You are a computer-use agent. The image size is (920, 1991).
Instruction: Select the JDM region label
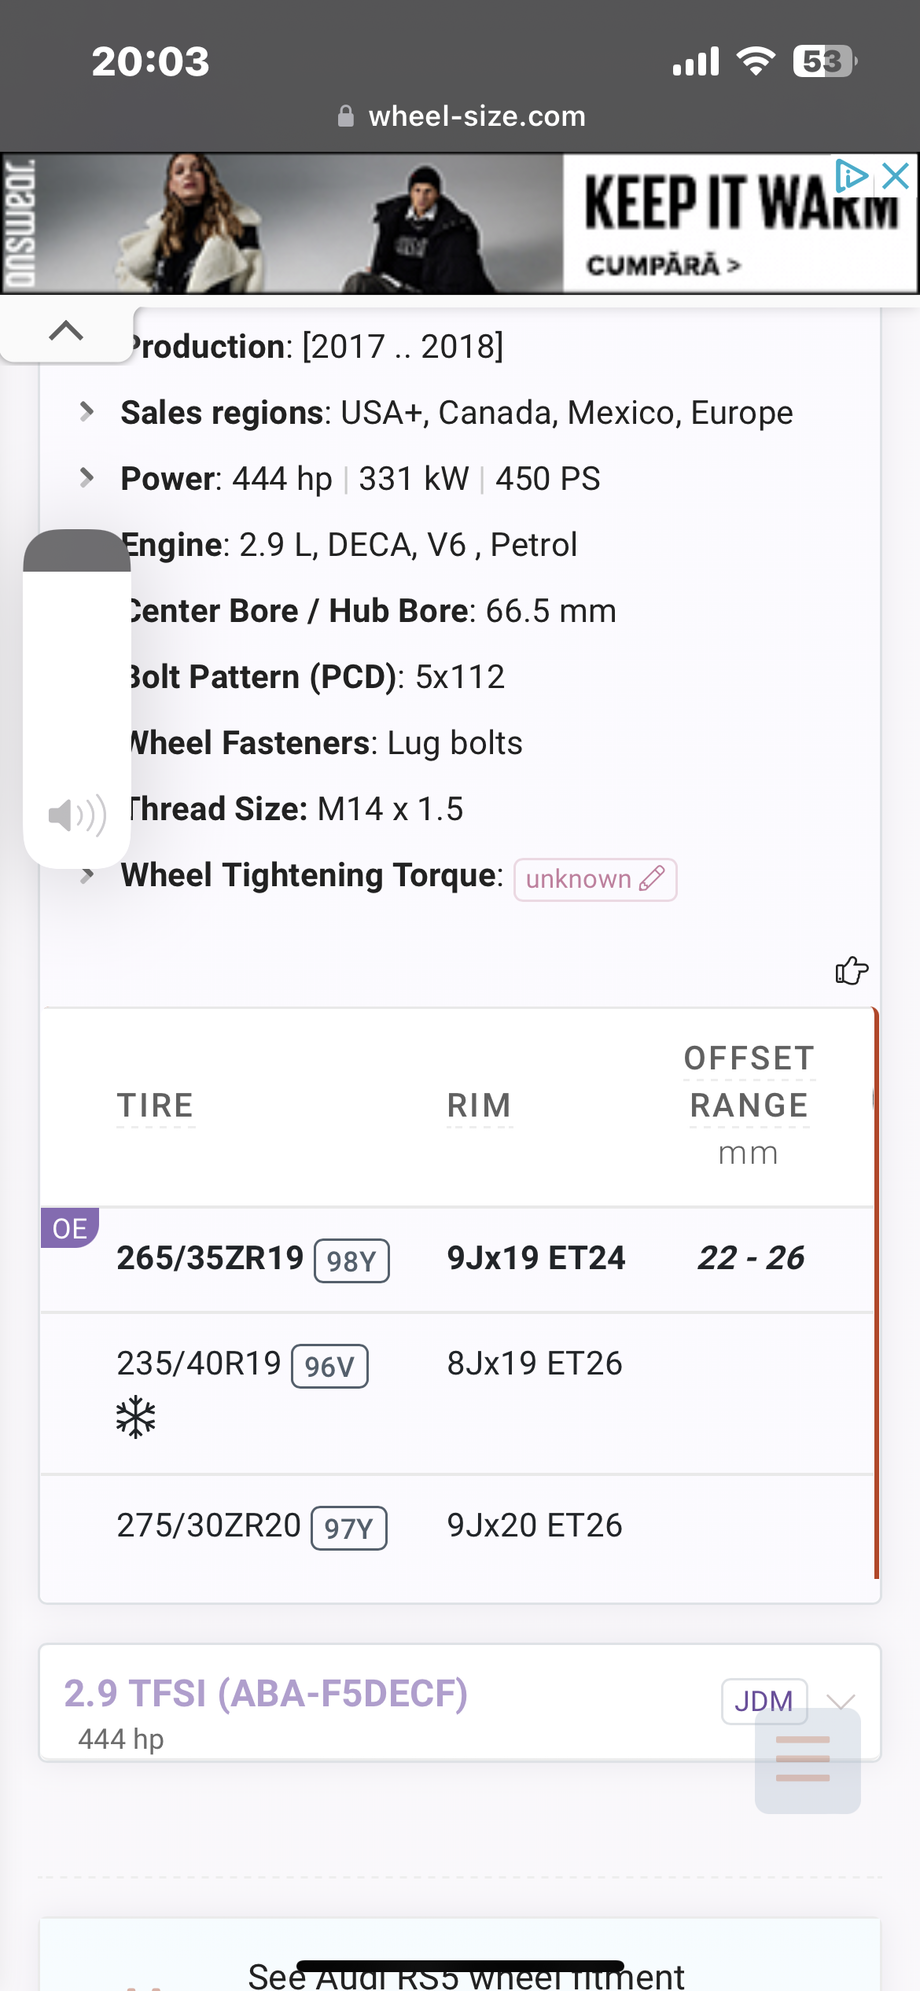point(763,1701)
